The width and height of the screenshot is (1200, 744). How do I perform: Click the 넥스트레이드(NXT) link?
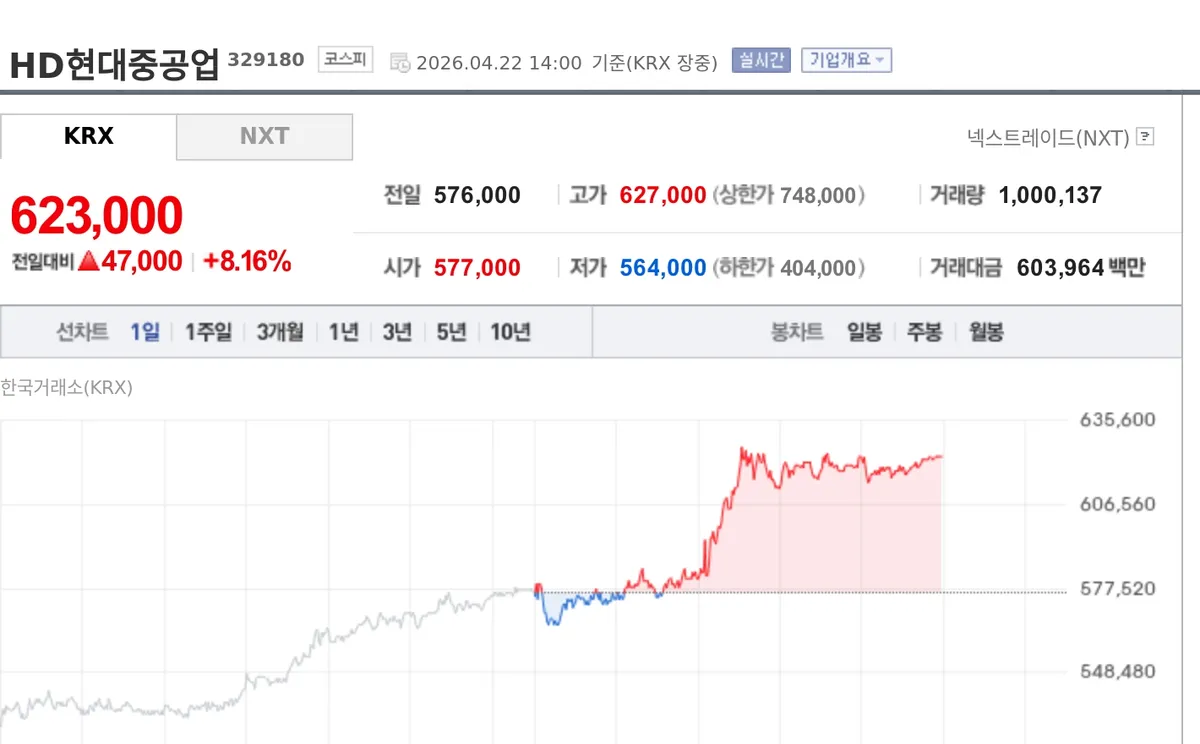coord(1048,138)
